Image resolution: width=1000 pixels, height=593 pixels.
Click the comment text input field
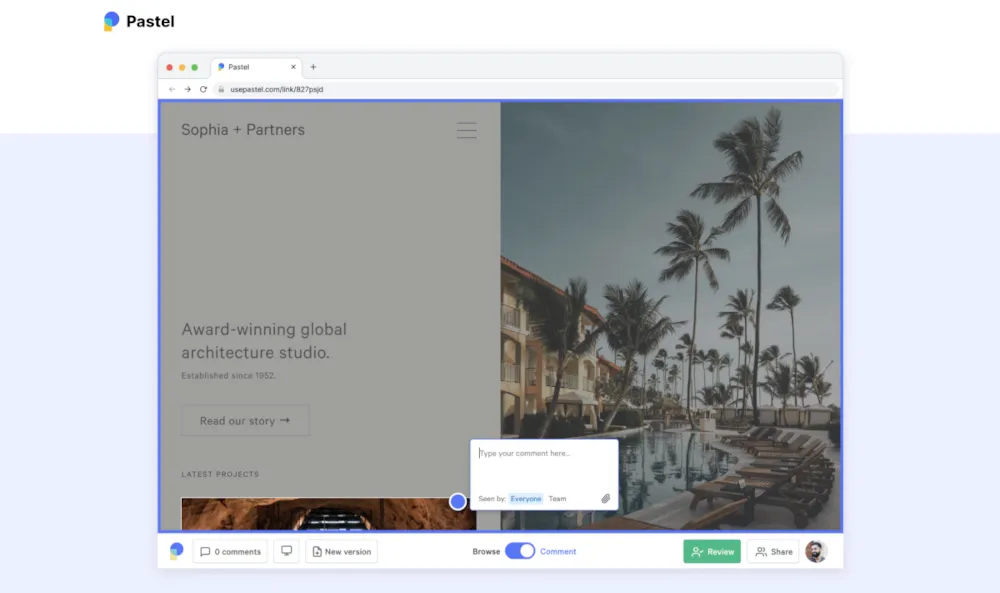543,465
